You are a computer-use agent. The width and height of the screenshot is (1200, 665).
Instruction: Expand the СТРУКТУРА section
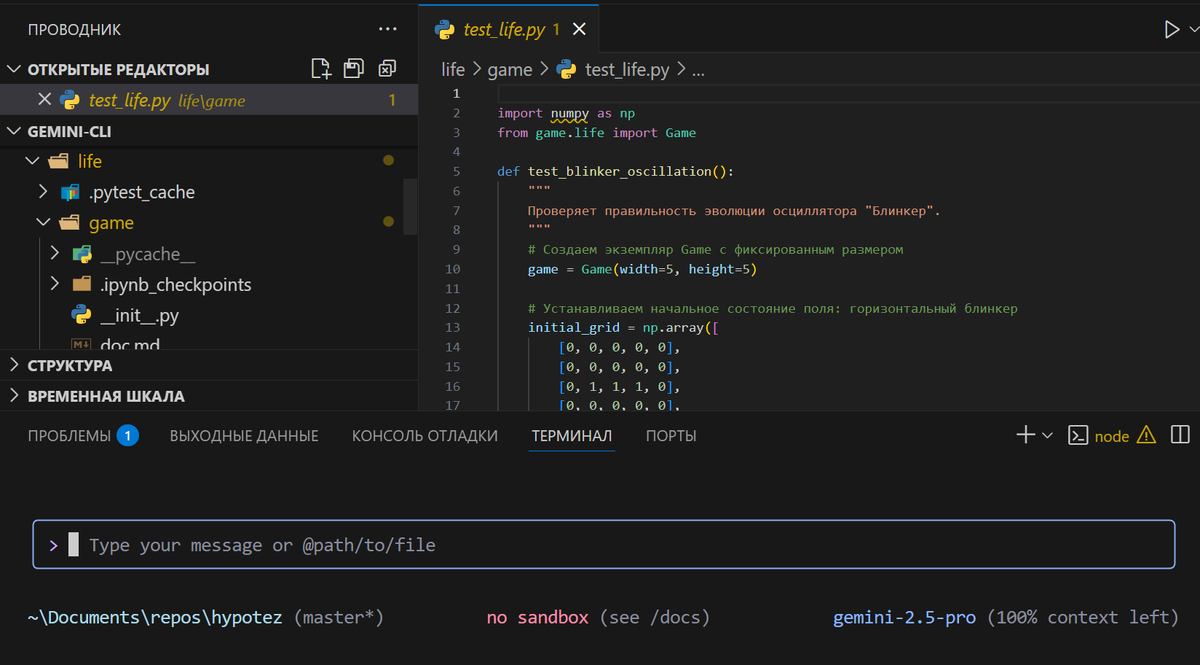pyautogui.click(x=208, y=365)
